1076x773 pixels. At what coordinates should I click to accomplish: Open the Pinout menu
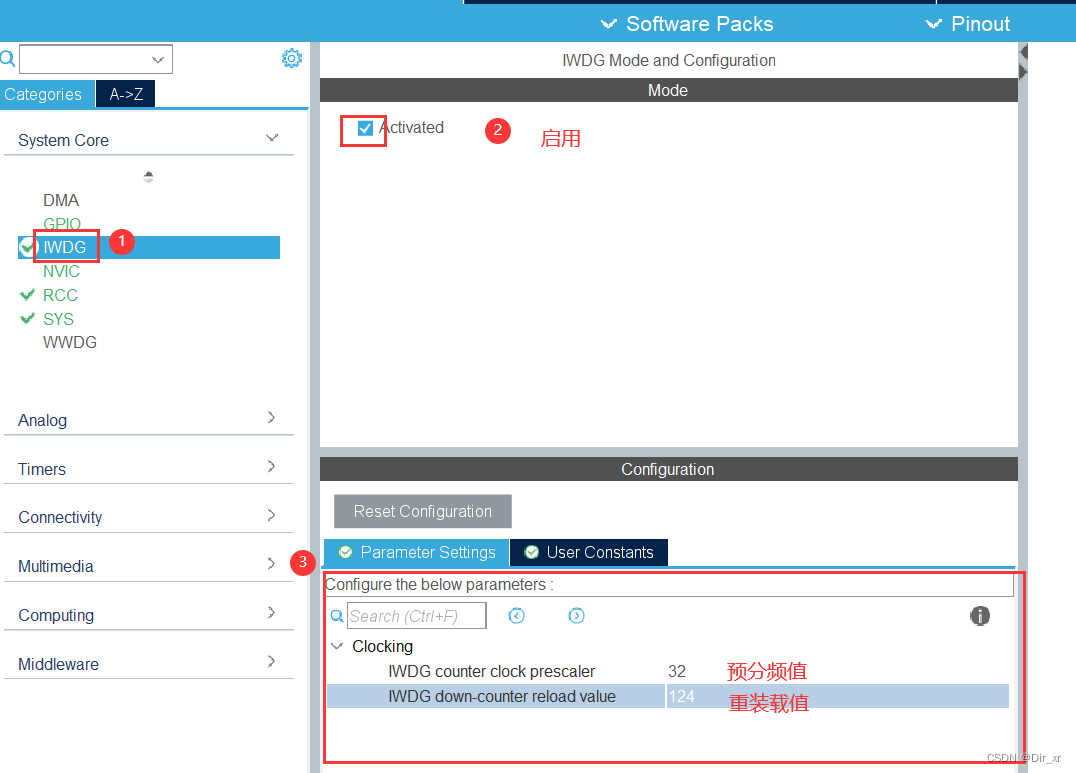tap(968, 24)
